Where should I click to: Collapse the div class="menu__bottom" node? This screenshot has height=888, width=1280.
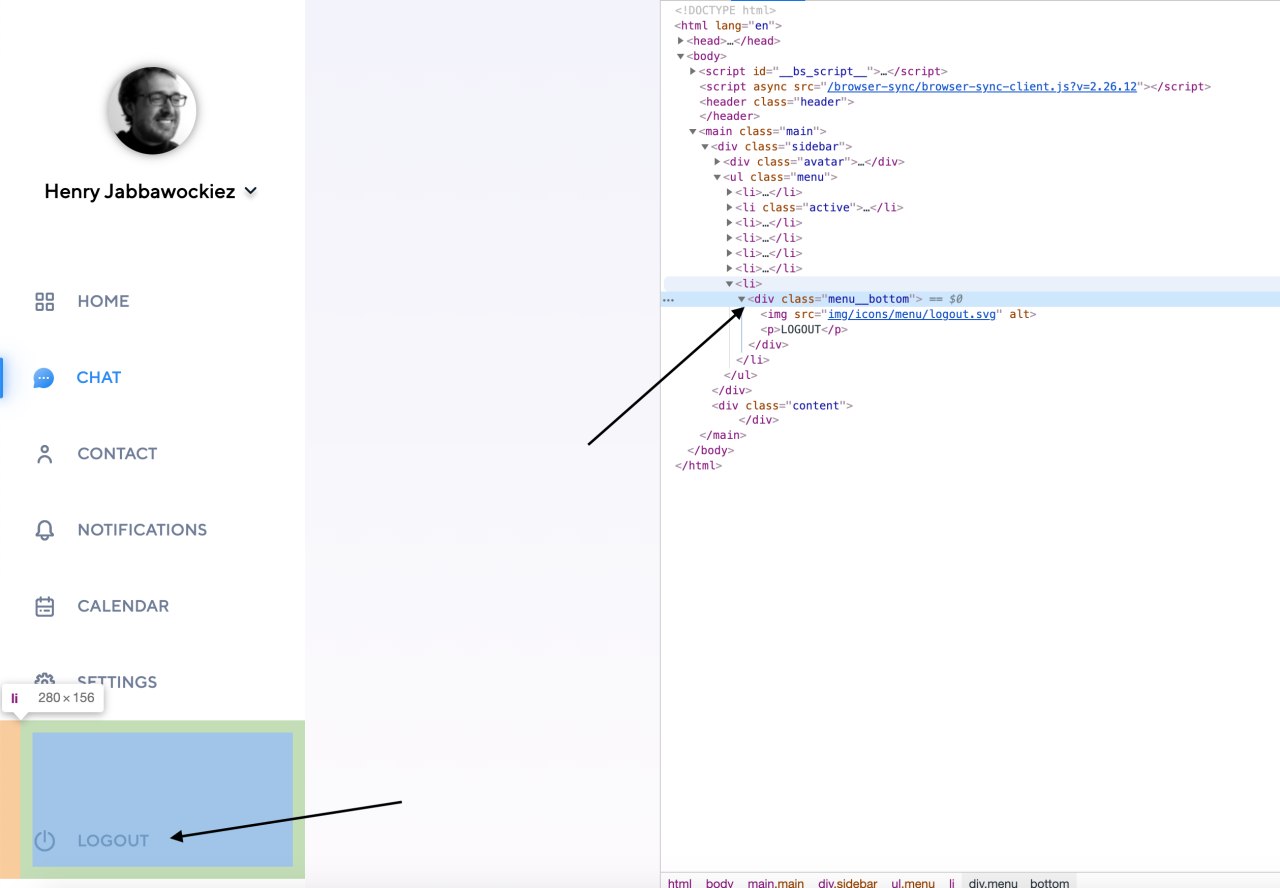click(x=742, y=299)
